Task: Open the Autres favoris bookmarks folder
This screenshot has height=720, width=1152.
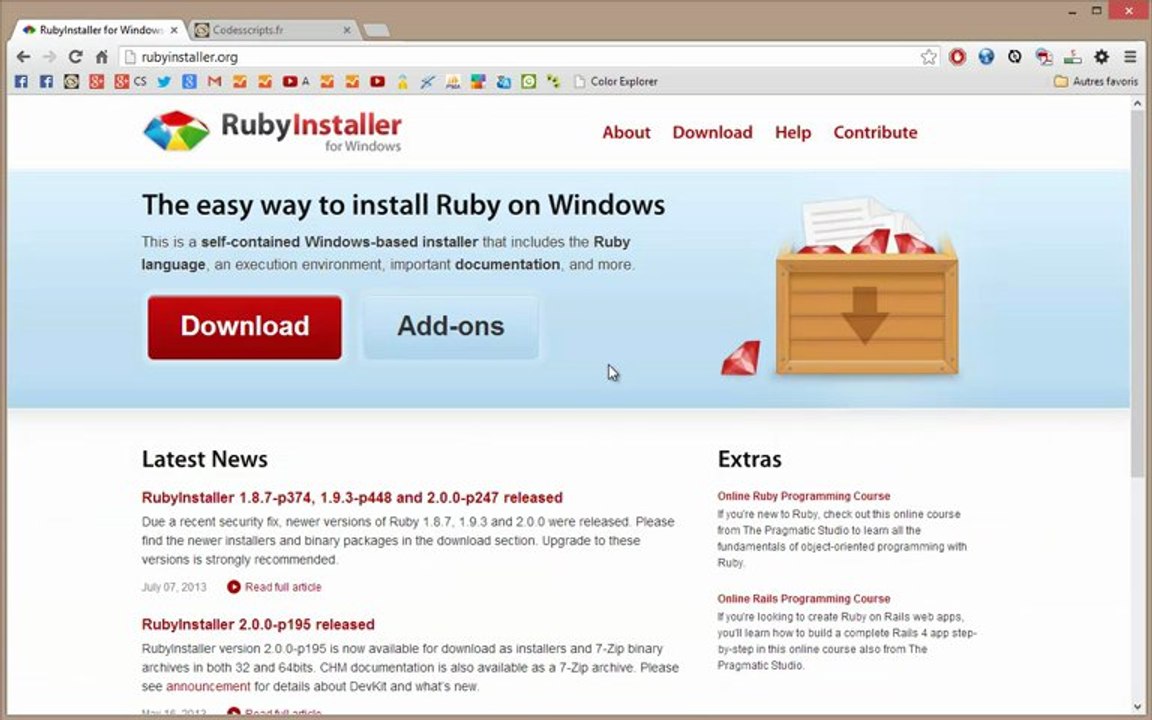Action: point(1095,82)
